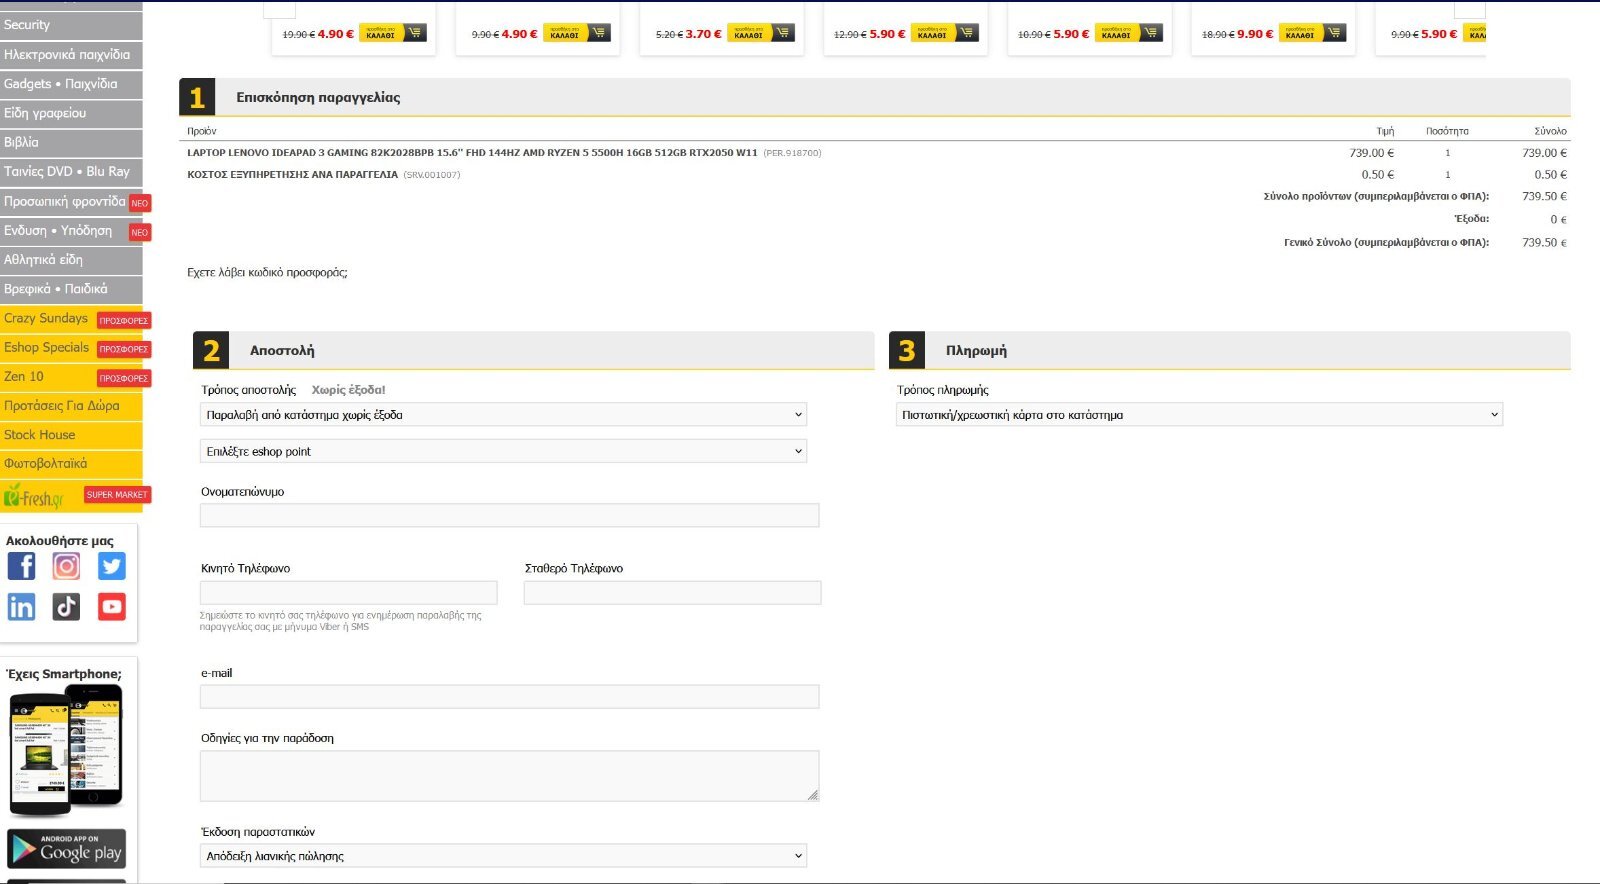This screenshot has height=884, width=1600.
Task: Click the 'Επισκόπηση παραγγελίας' heading
Action: pyautogui.click(x=318, y=97)
